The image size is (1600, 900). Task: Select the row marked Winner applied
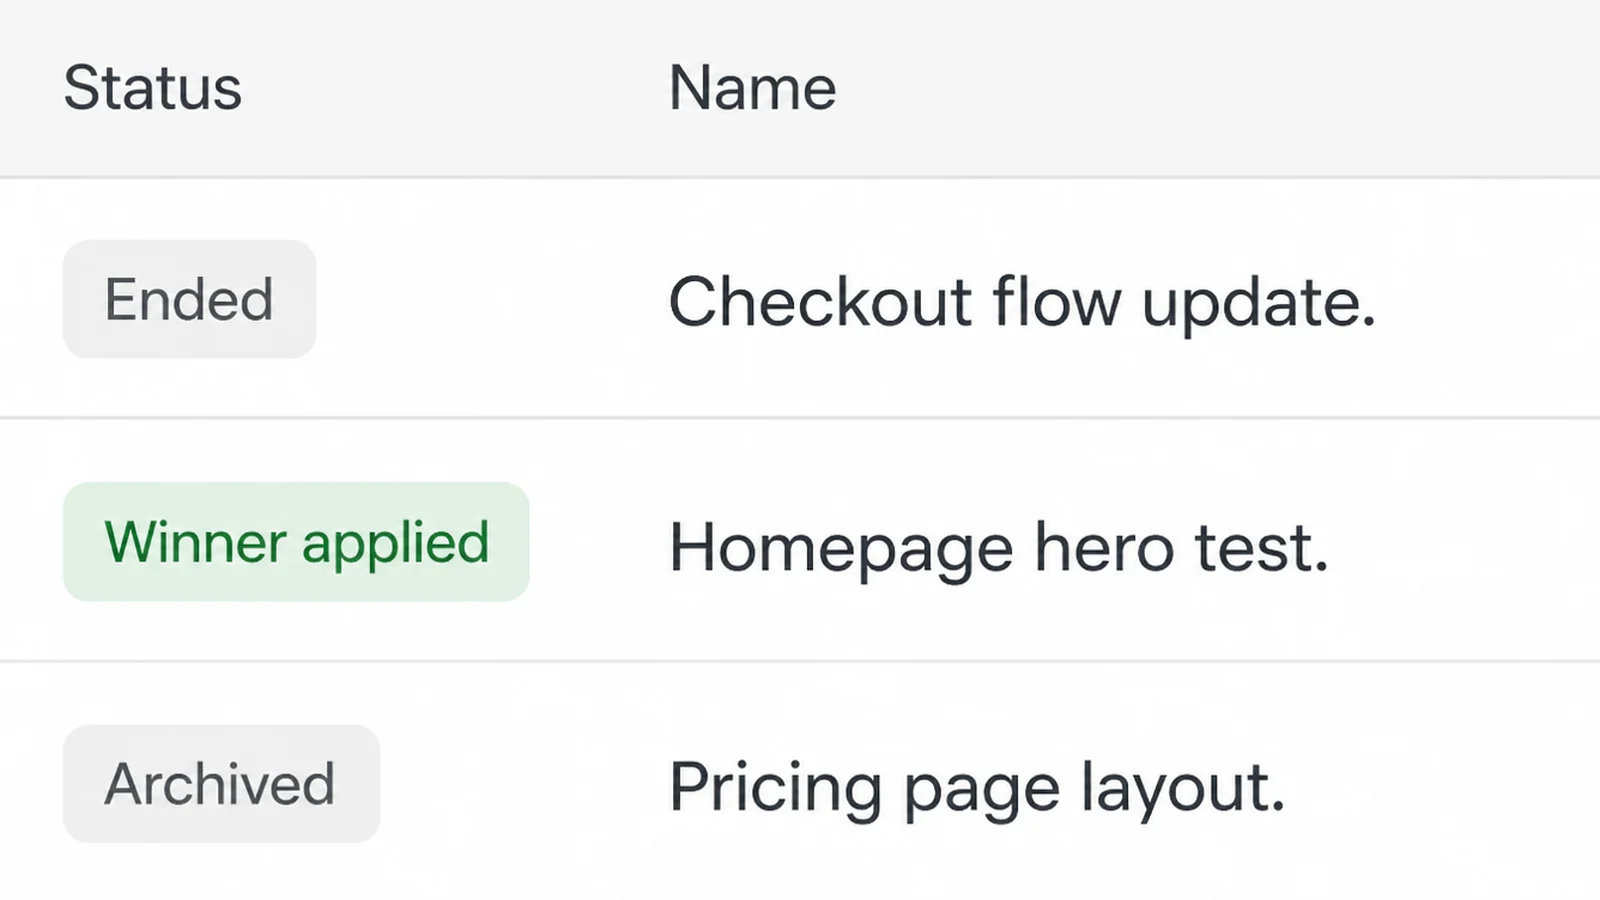(x=800, y=541)
